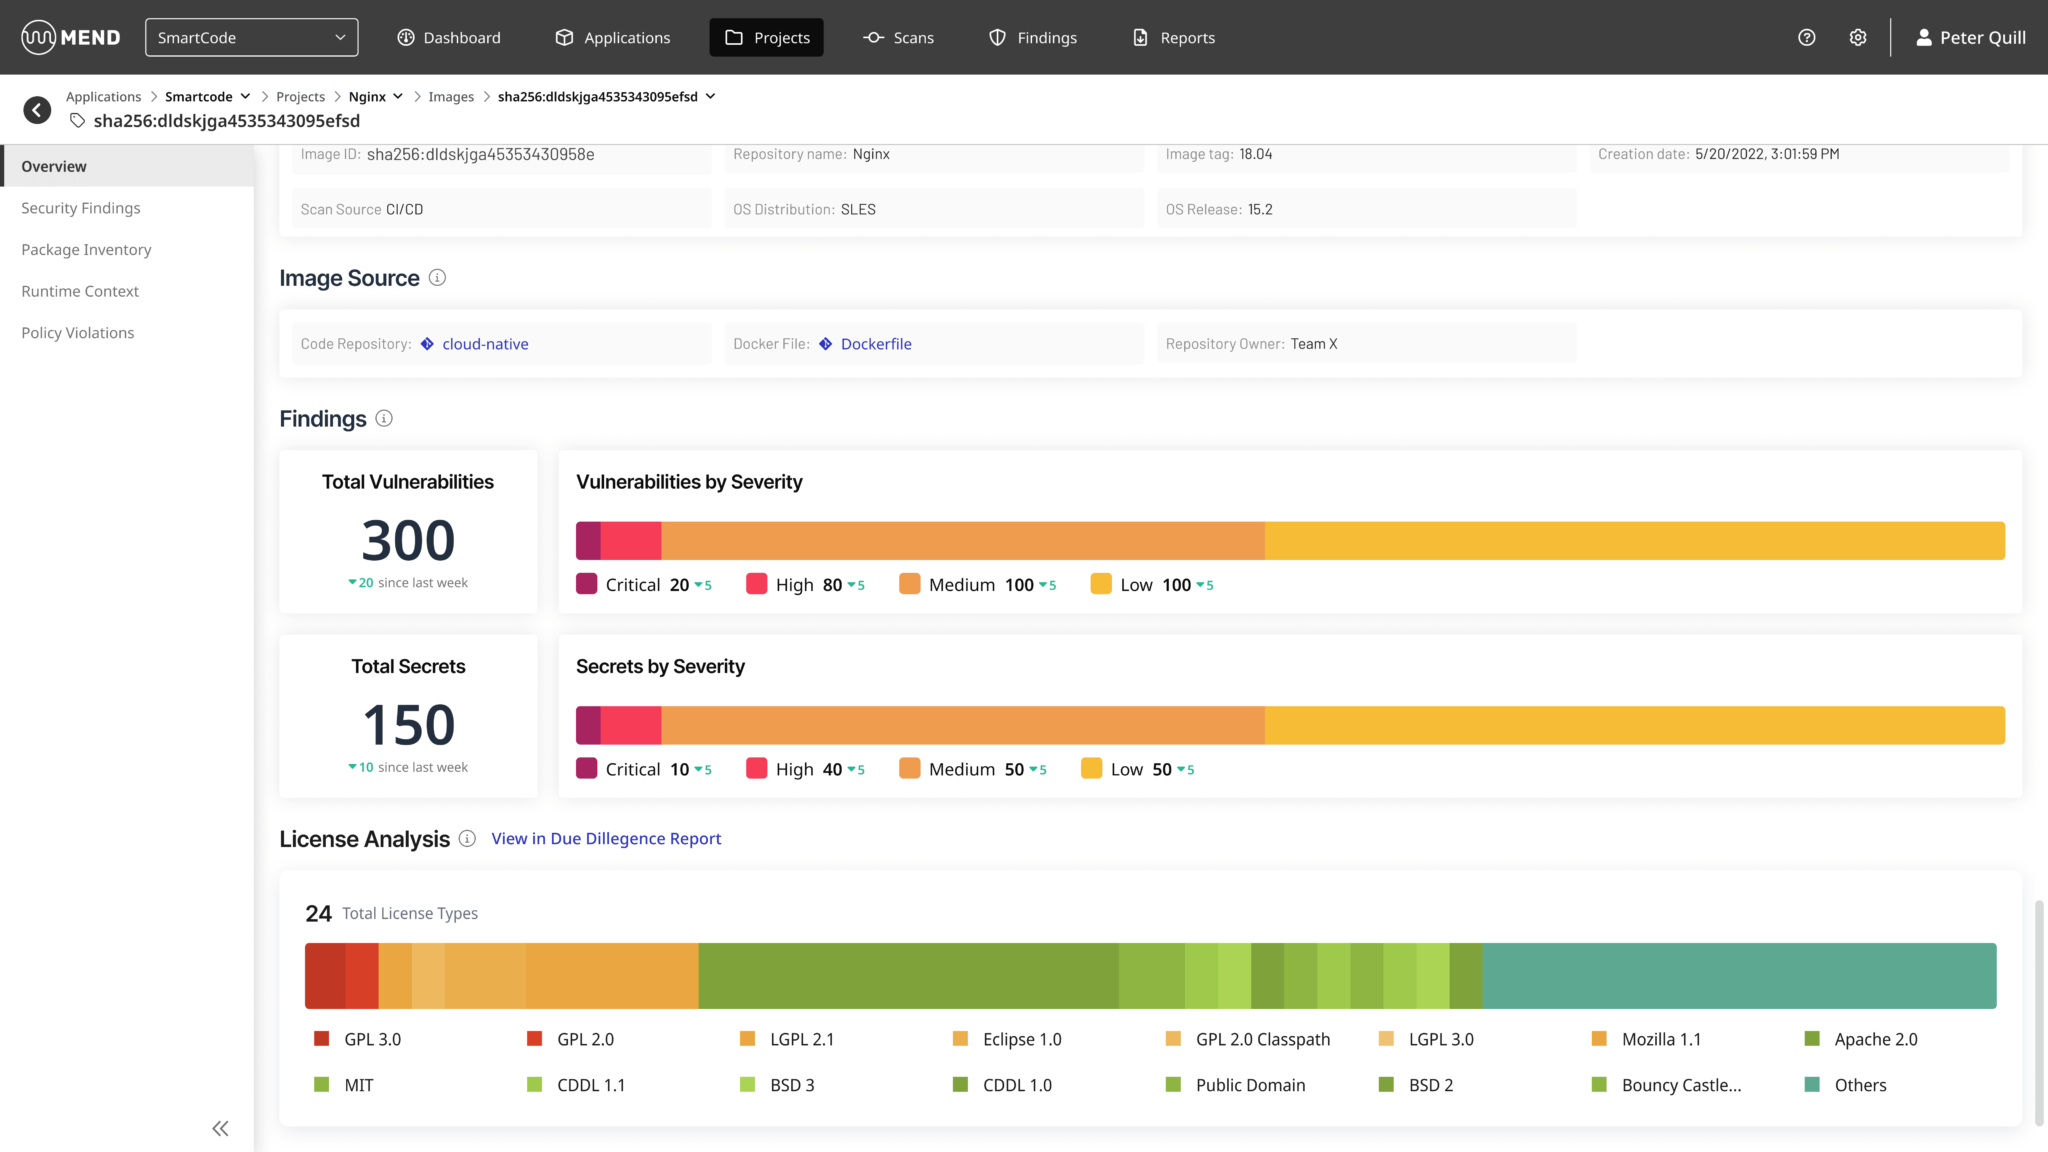The image size is (2048, 1152).
Task: View in Due Dillegence Report link
Action: pyautogui.click(x=606, y=839)
